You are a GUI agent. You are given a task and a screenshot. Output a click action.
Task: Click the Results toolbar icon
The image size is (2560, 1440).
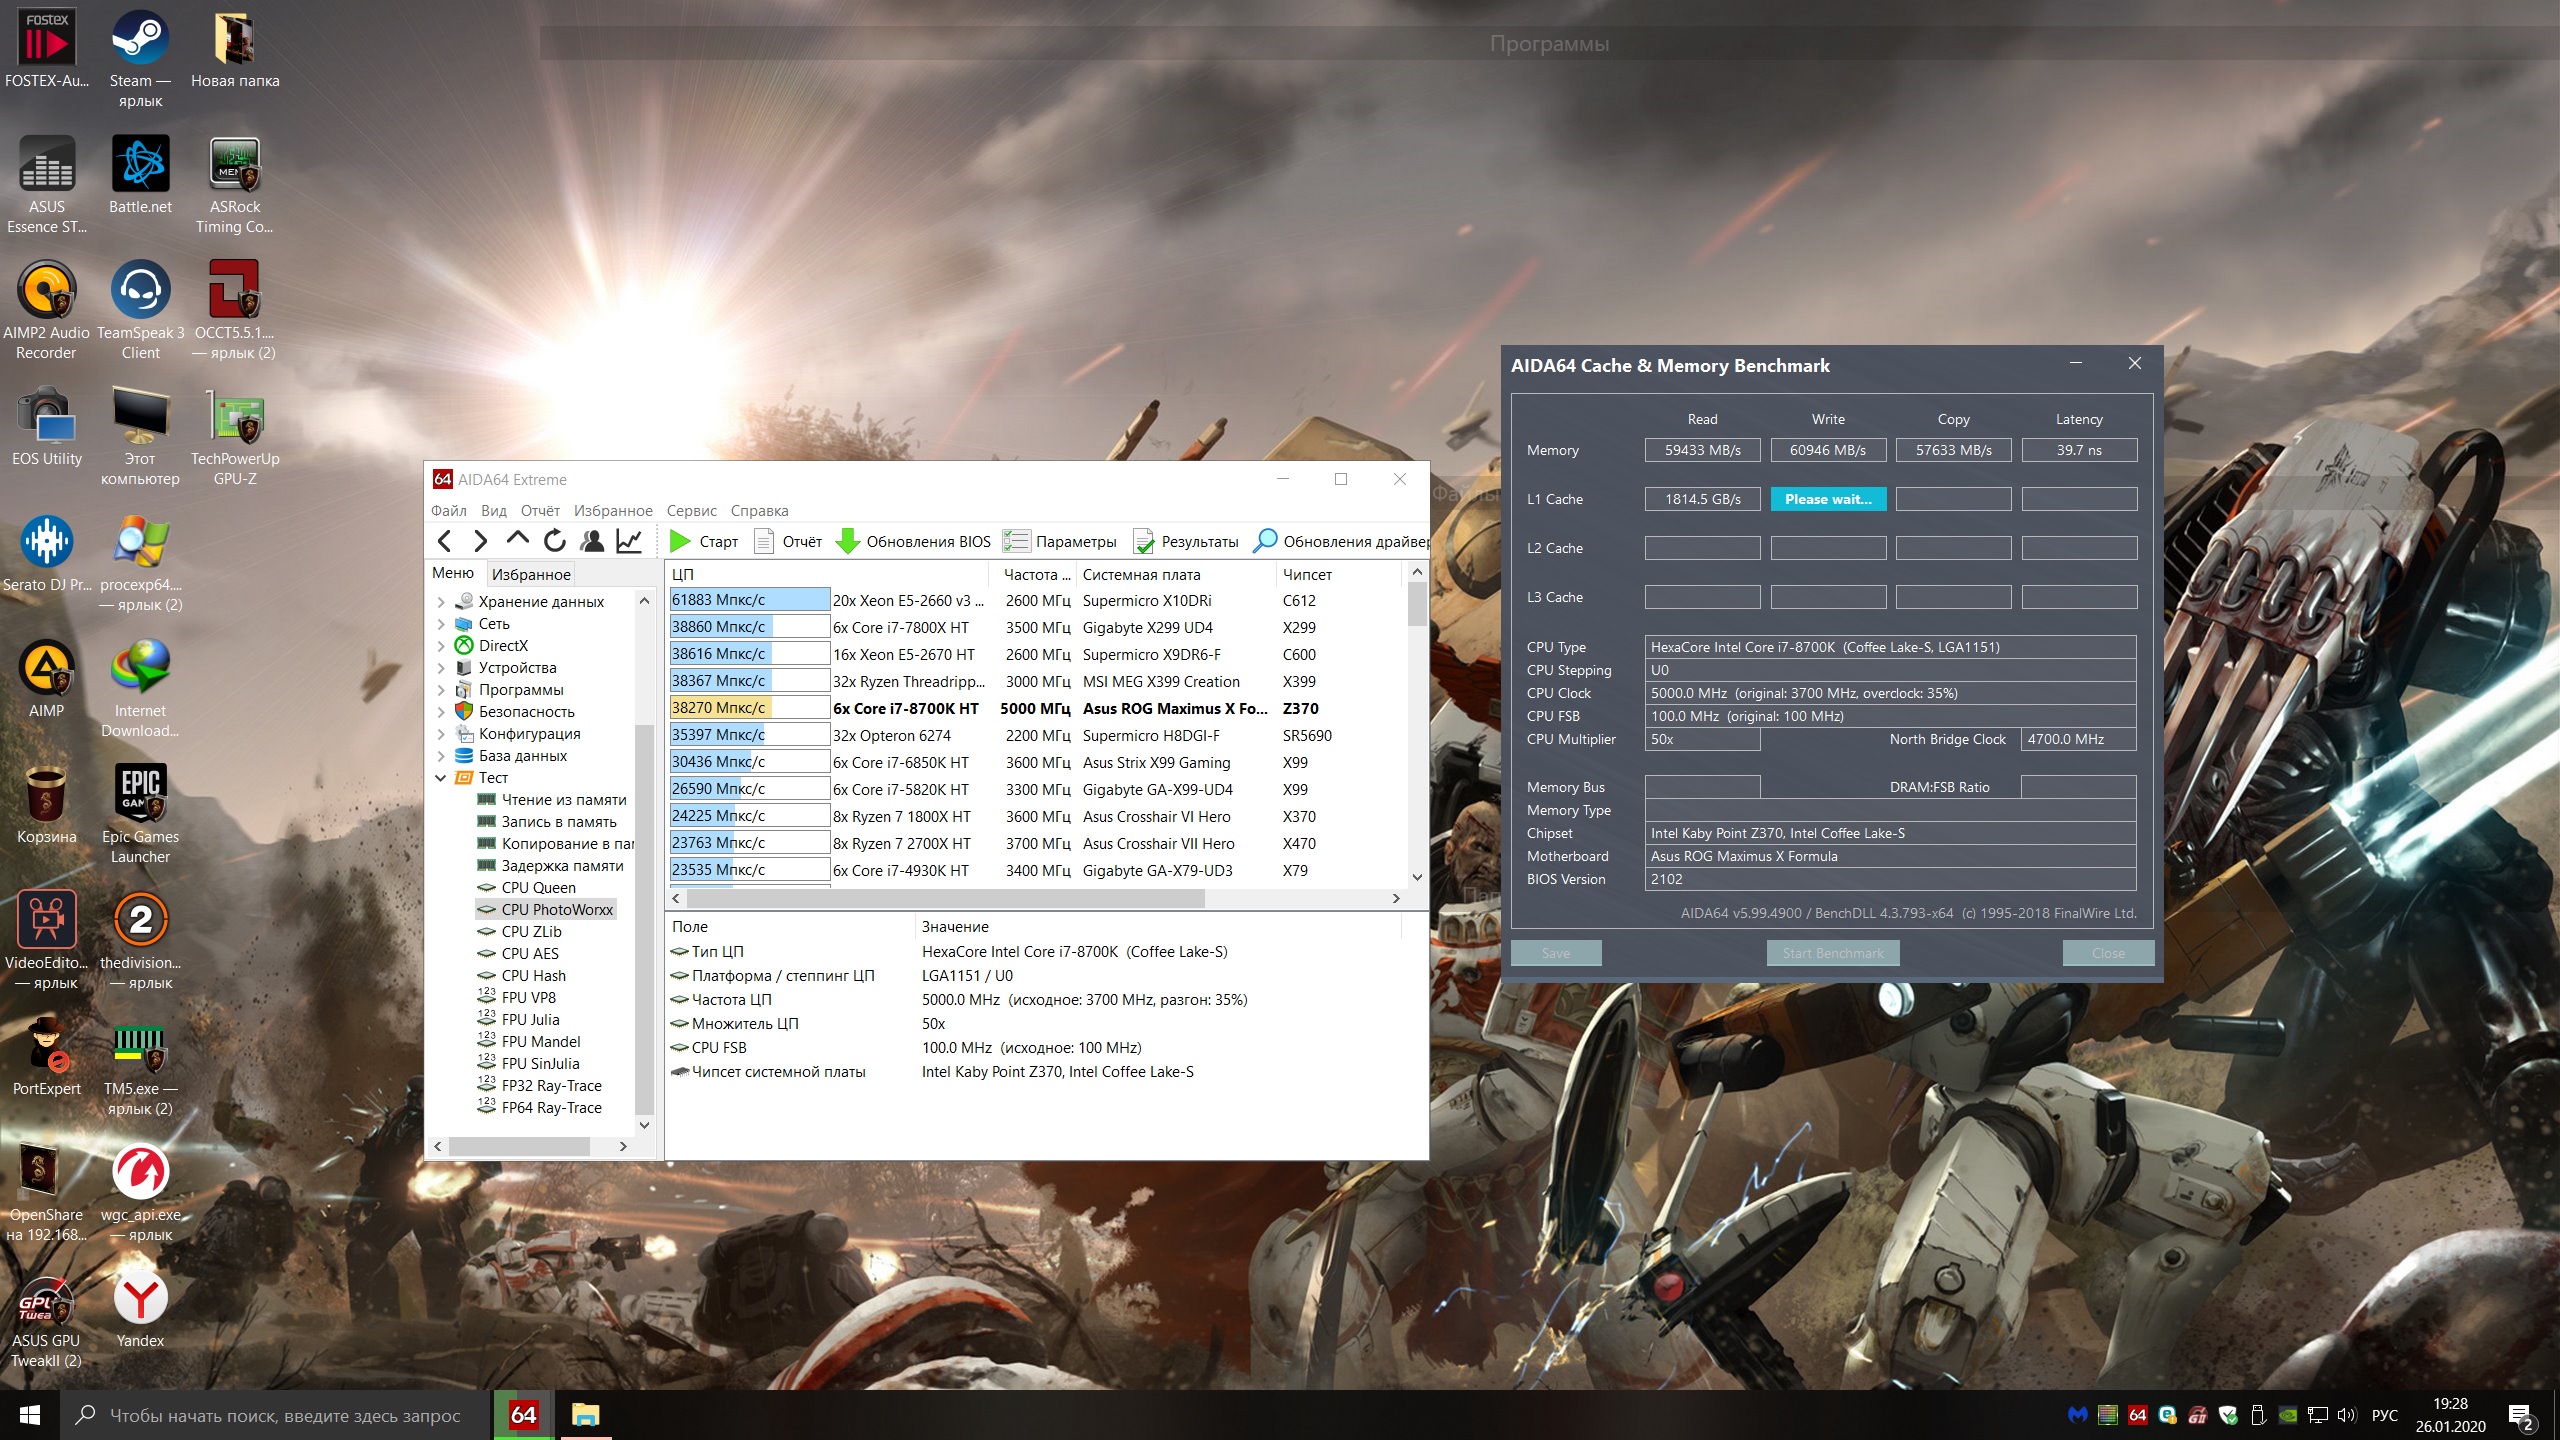1144,541
